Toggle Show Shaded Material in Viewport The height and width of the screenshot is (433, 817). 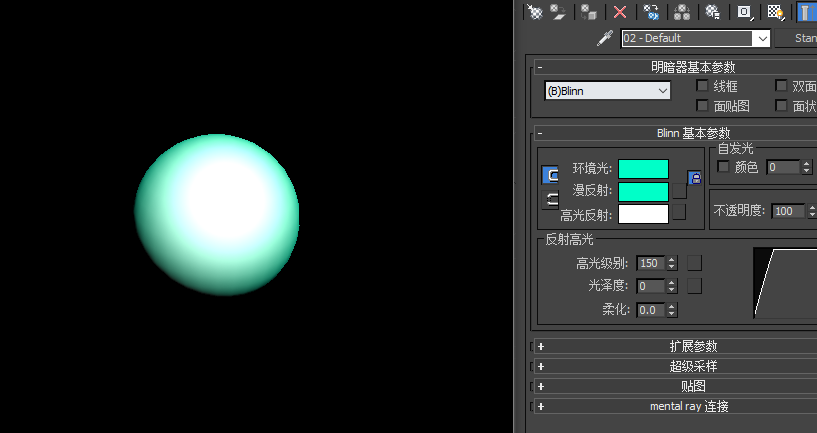click(x=775, y=11)
